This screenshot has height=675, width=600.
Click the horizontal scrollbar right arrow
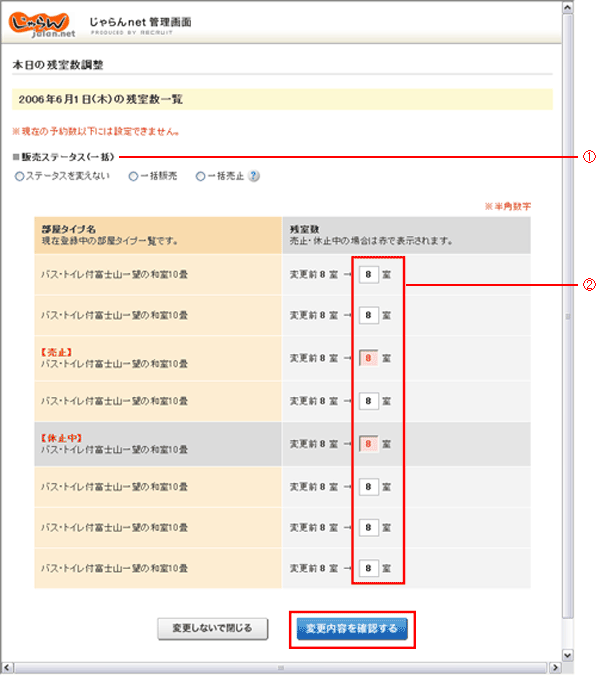tap(553, 667)
